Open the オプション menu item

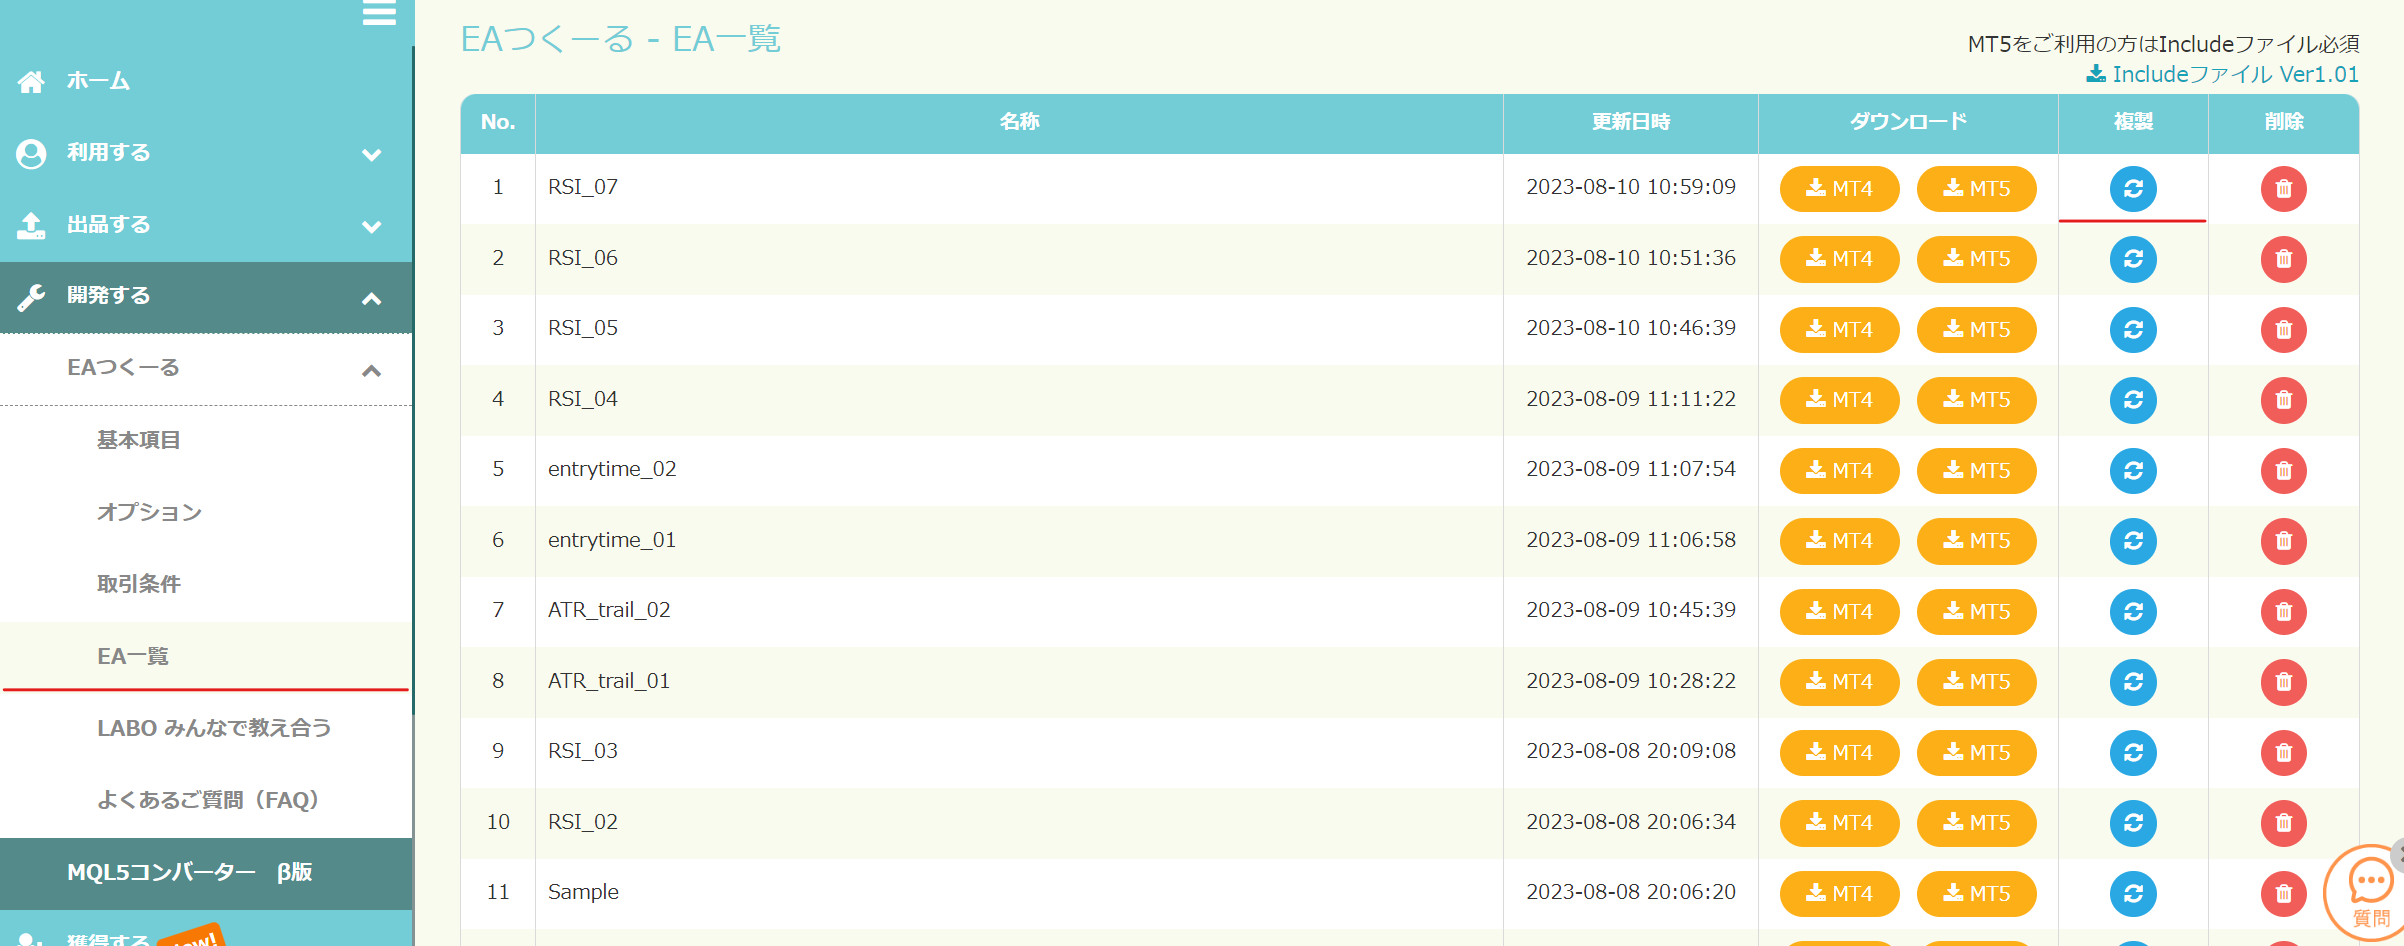(149, 513)
